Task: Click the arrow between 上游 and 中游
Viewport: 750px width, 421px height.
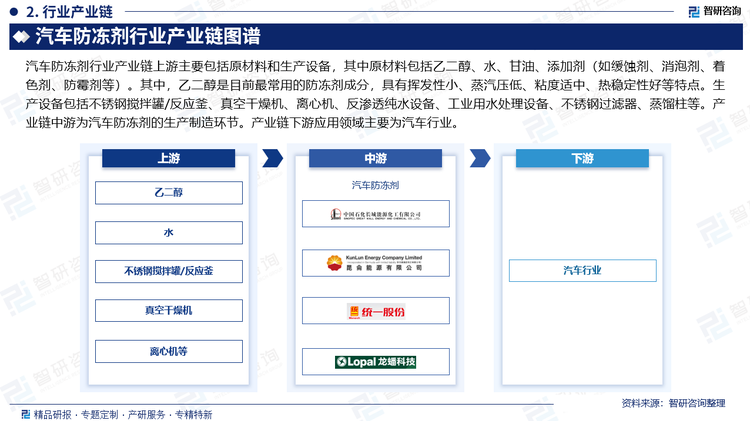Action: pyautogui.click(x=273, y=158)
